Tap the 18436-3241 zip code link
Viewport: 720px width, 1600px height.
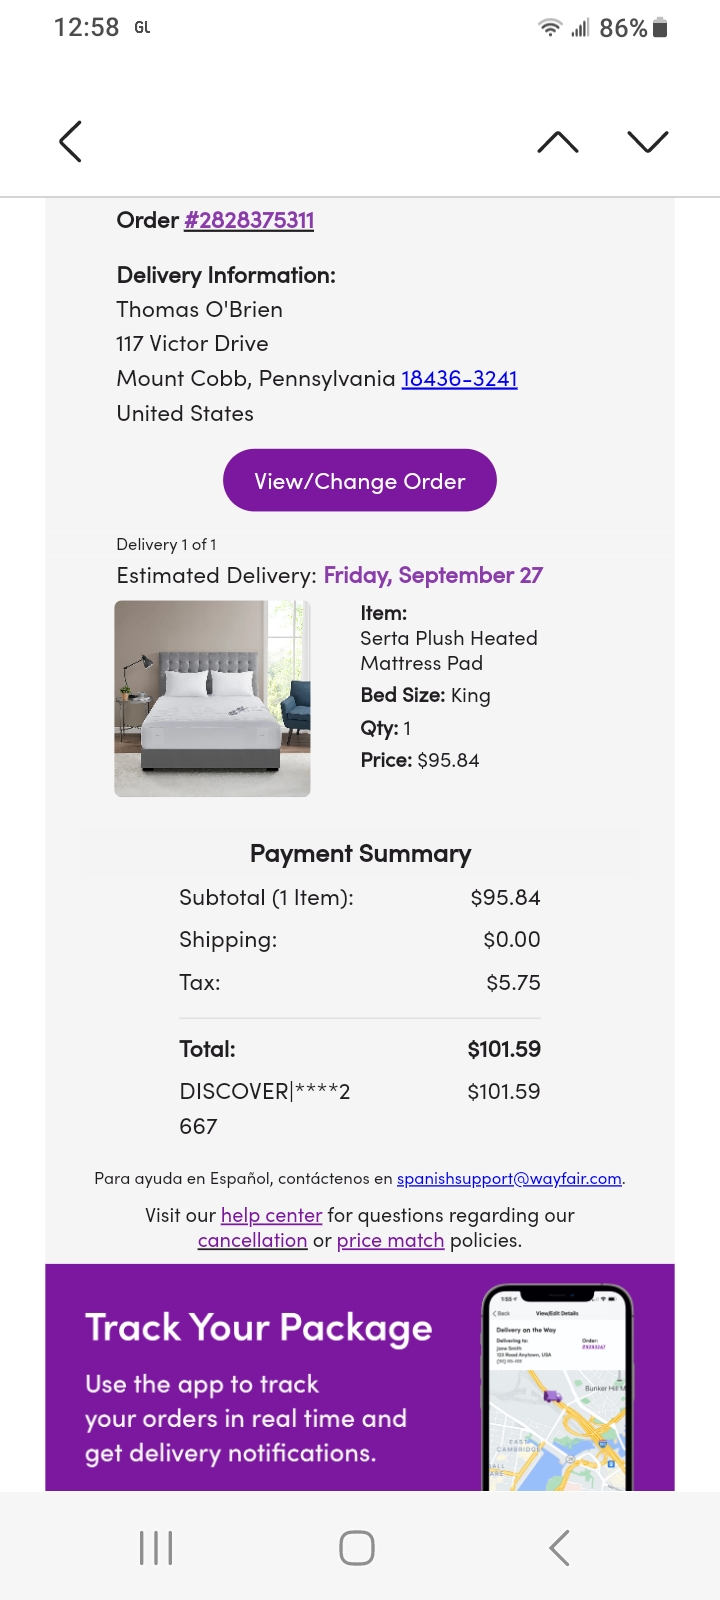(459, 379)
